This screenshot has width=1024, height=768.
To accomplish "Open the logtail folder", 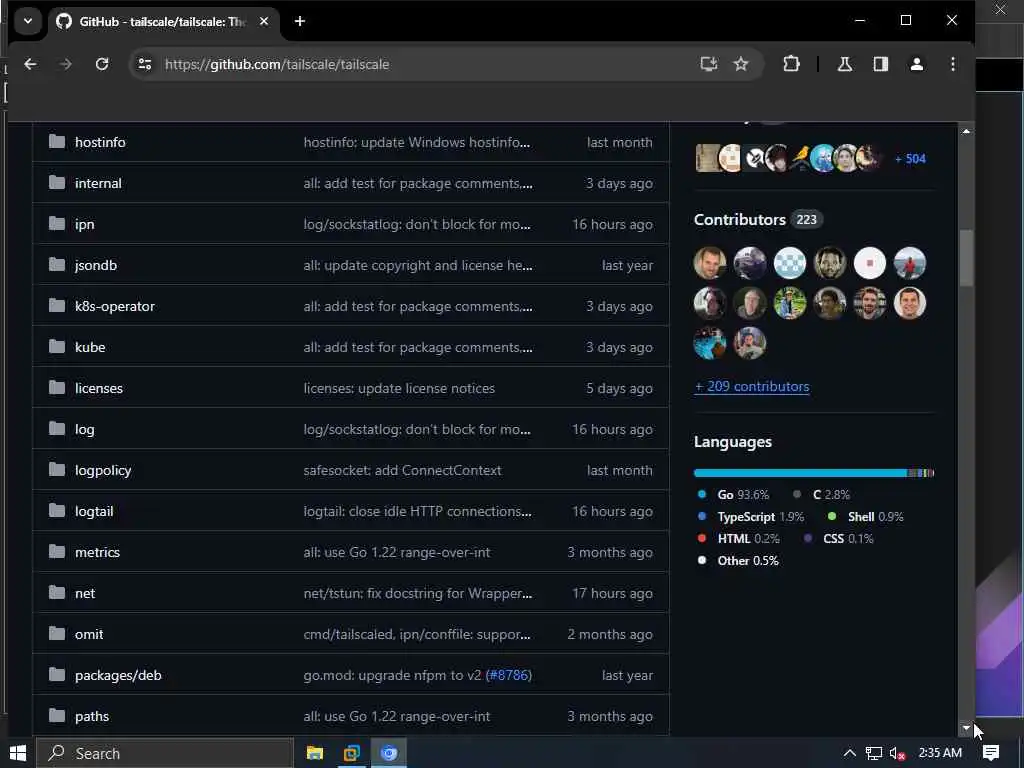I will 93,511.
